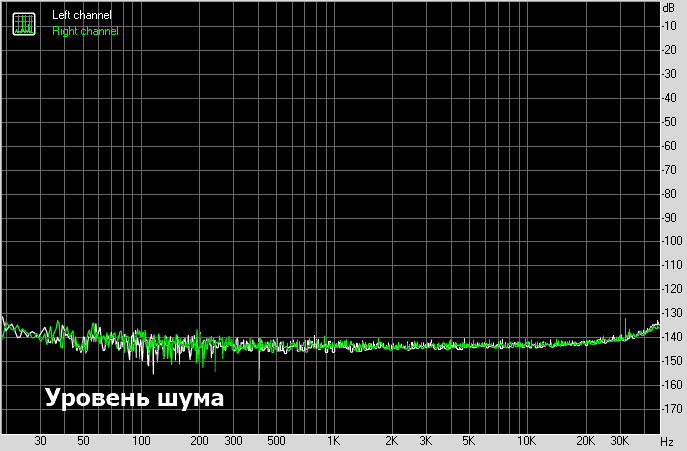Click the 1K frequency axis label

(x=334, y=441)
